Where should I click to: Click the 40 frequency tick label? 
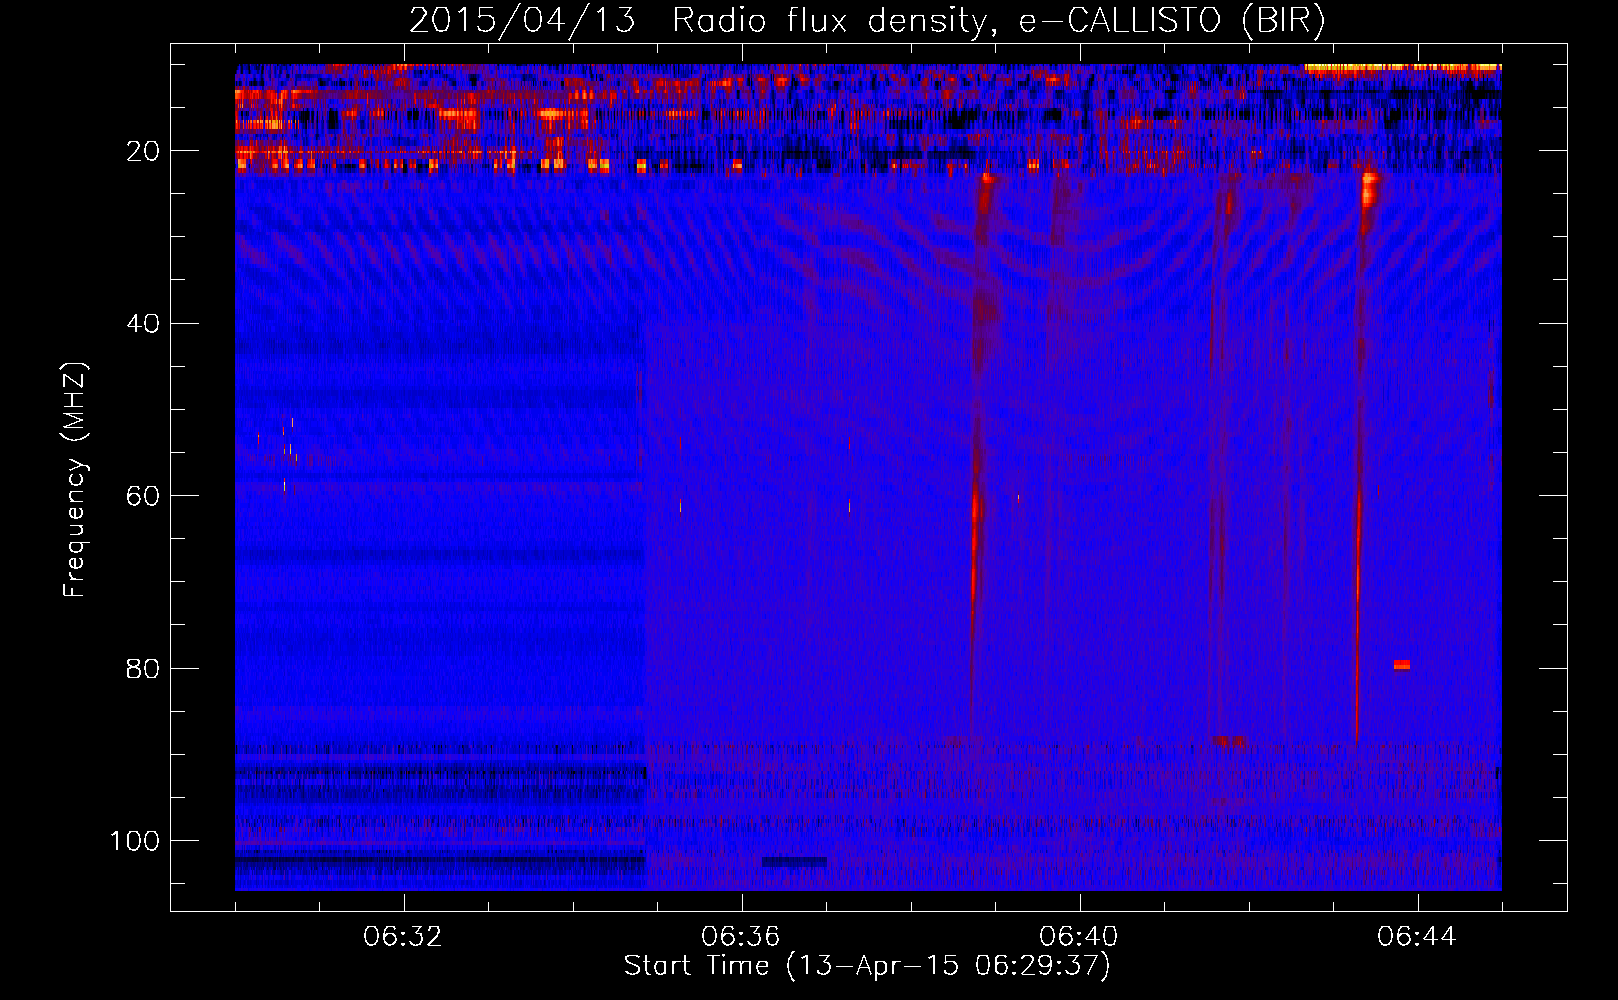143,324
